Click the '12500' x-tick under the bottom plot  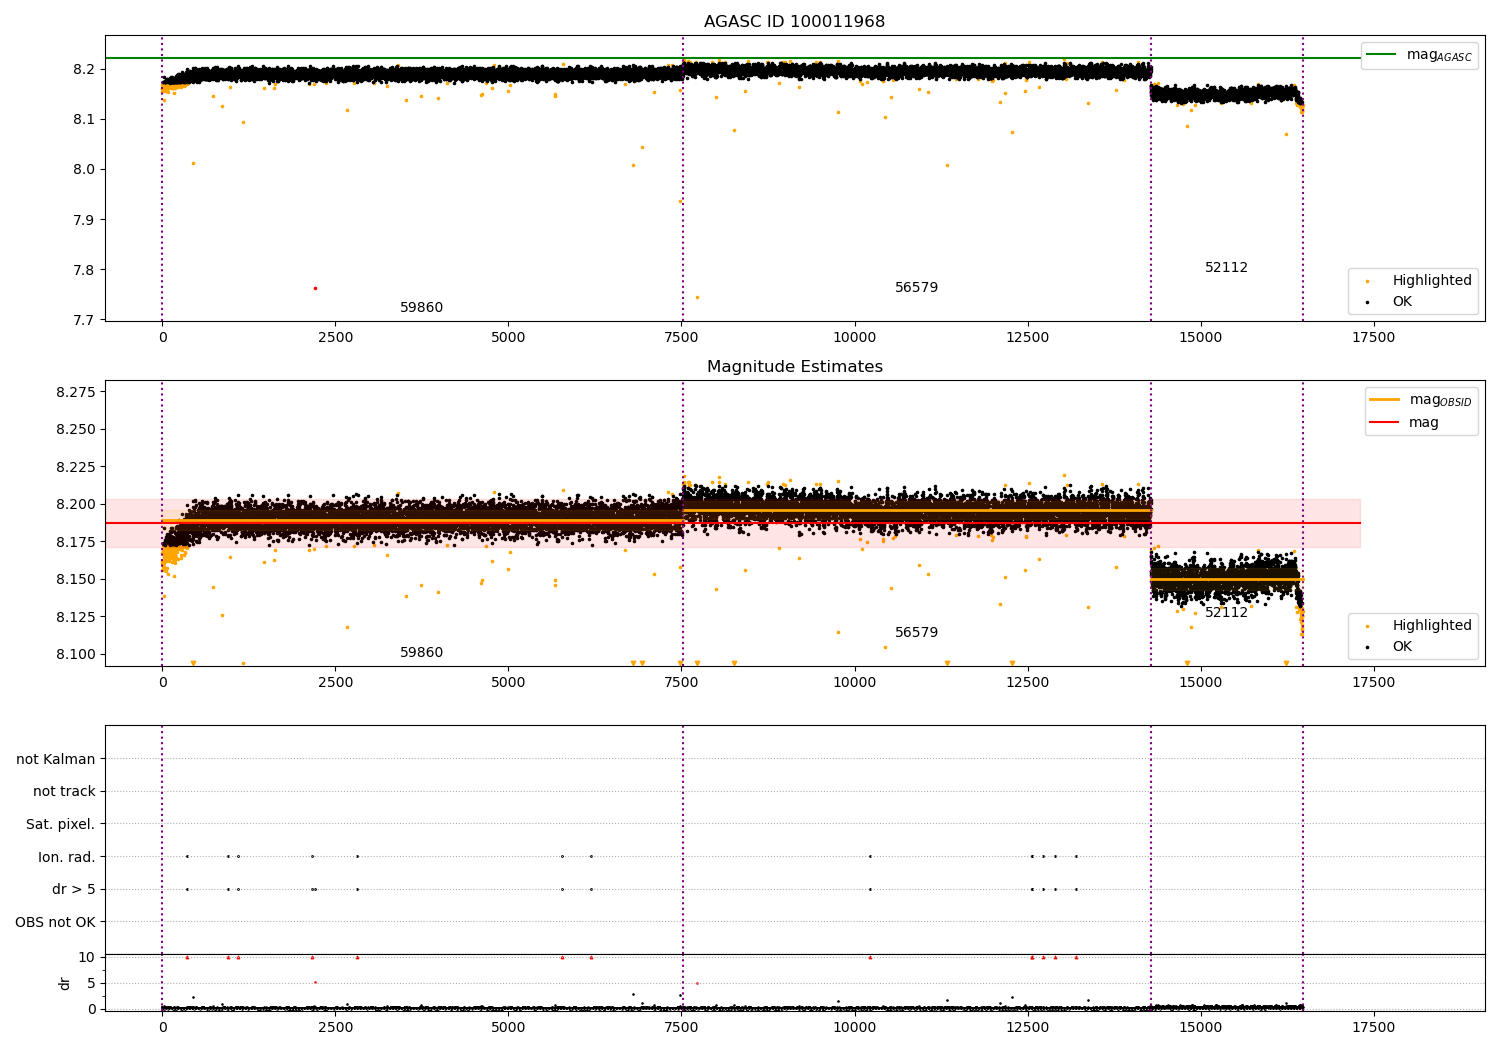click(x=1027, y=1028)
